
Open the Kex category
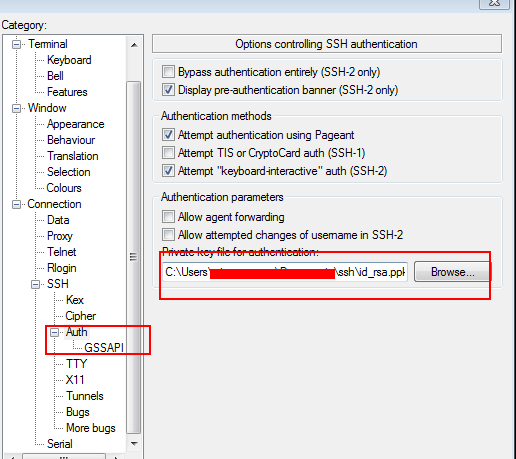pos(75,300)
